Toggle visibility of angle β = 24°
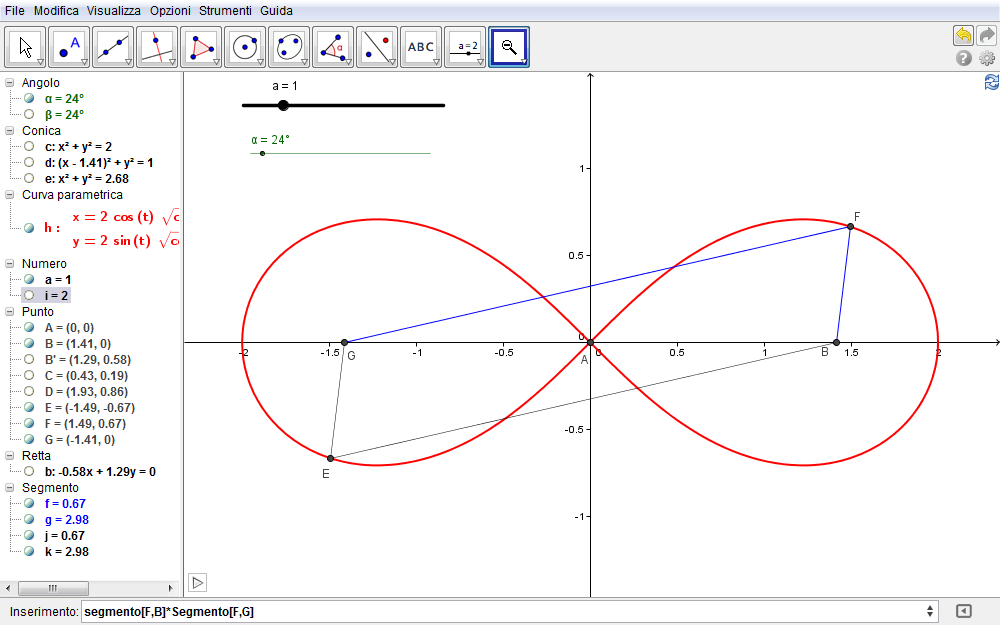The width and height of the screenshot is (1000, 625). coord(29,115)
